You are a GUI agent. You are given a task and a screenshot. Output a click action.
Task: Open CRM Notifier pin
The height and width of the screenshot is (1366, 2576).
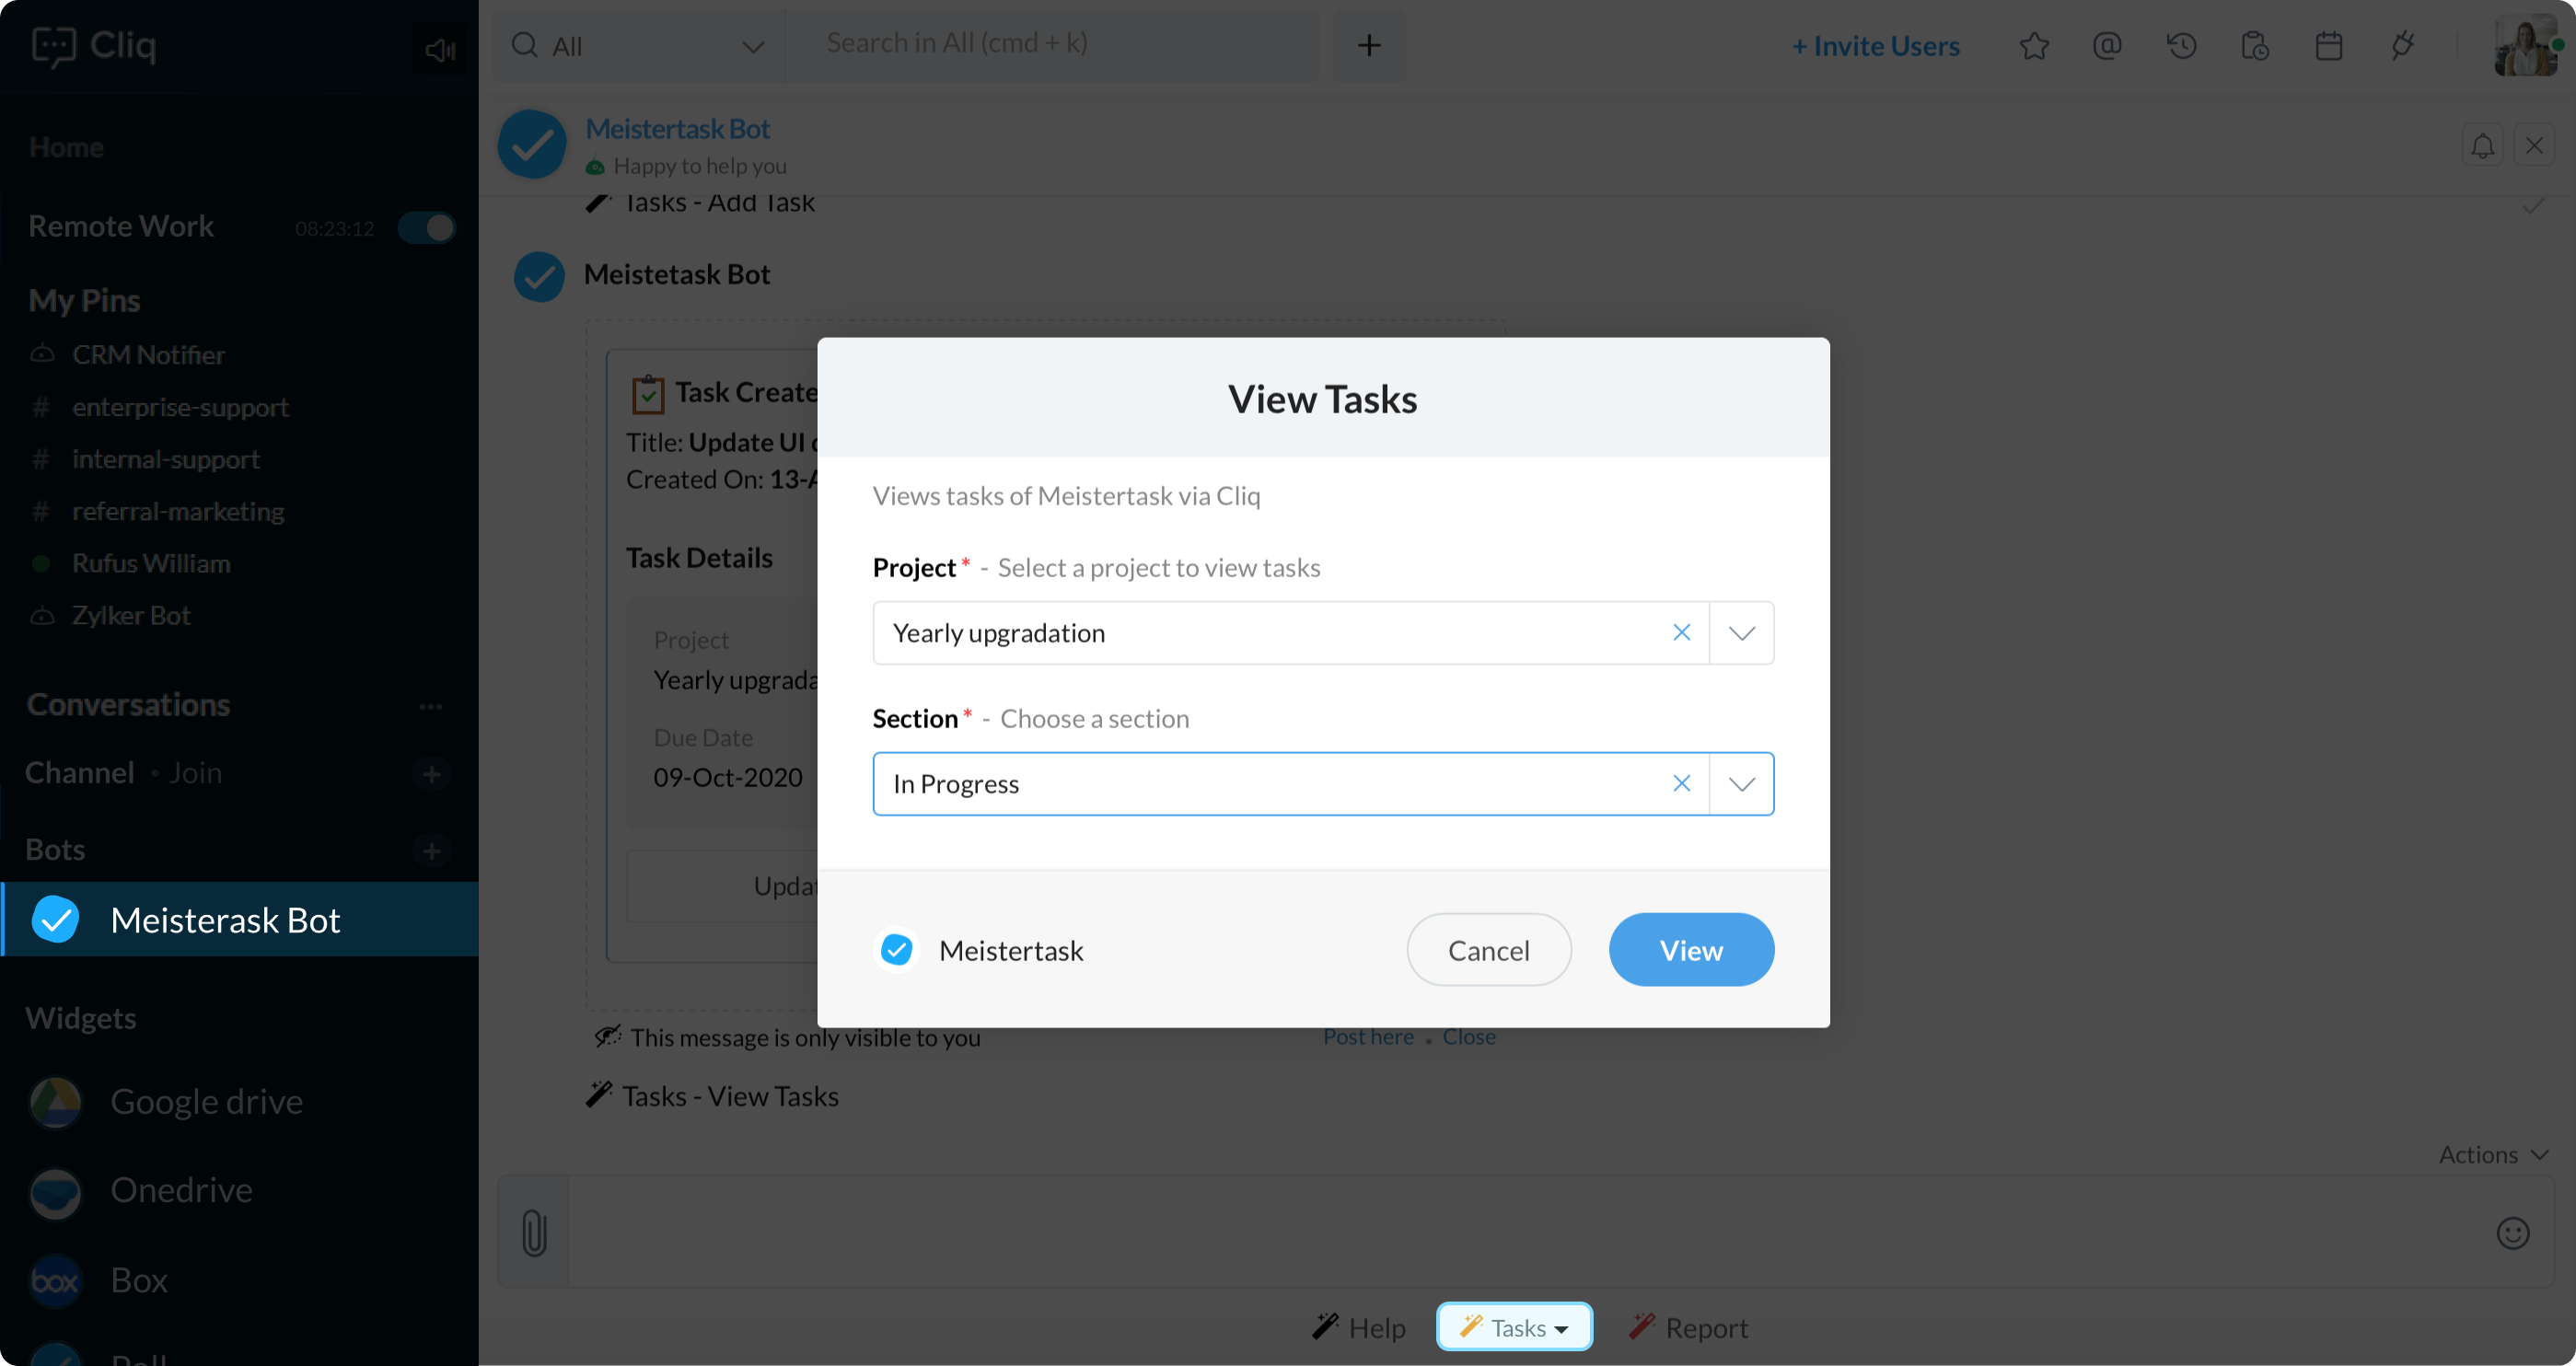pyautogui.click(x=148, y=355)
